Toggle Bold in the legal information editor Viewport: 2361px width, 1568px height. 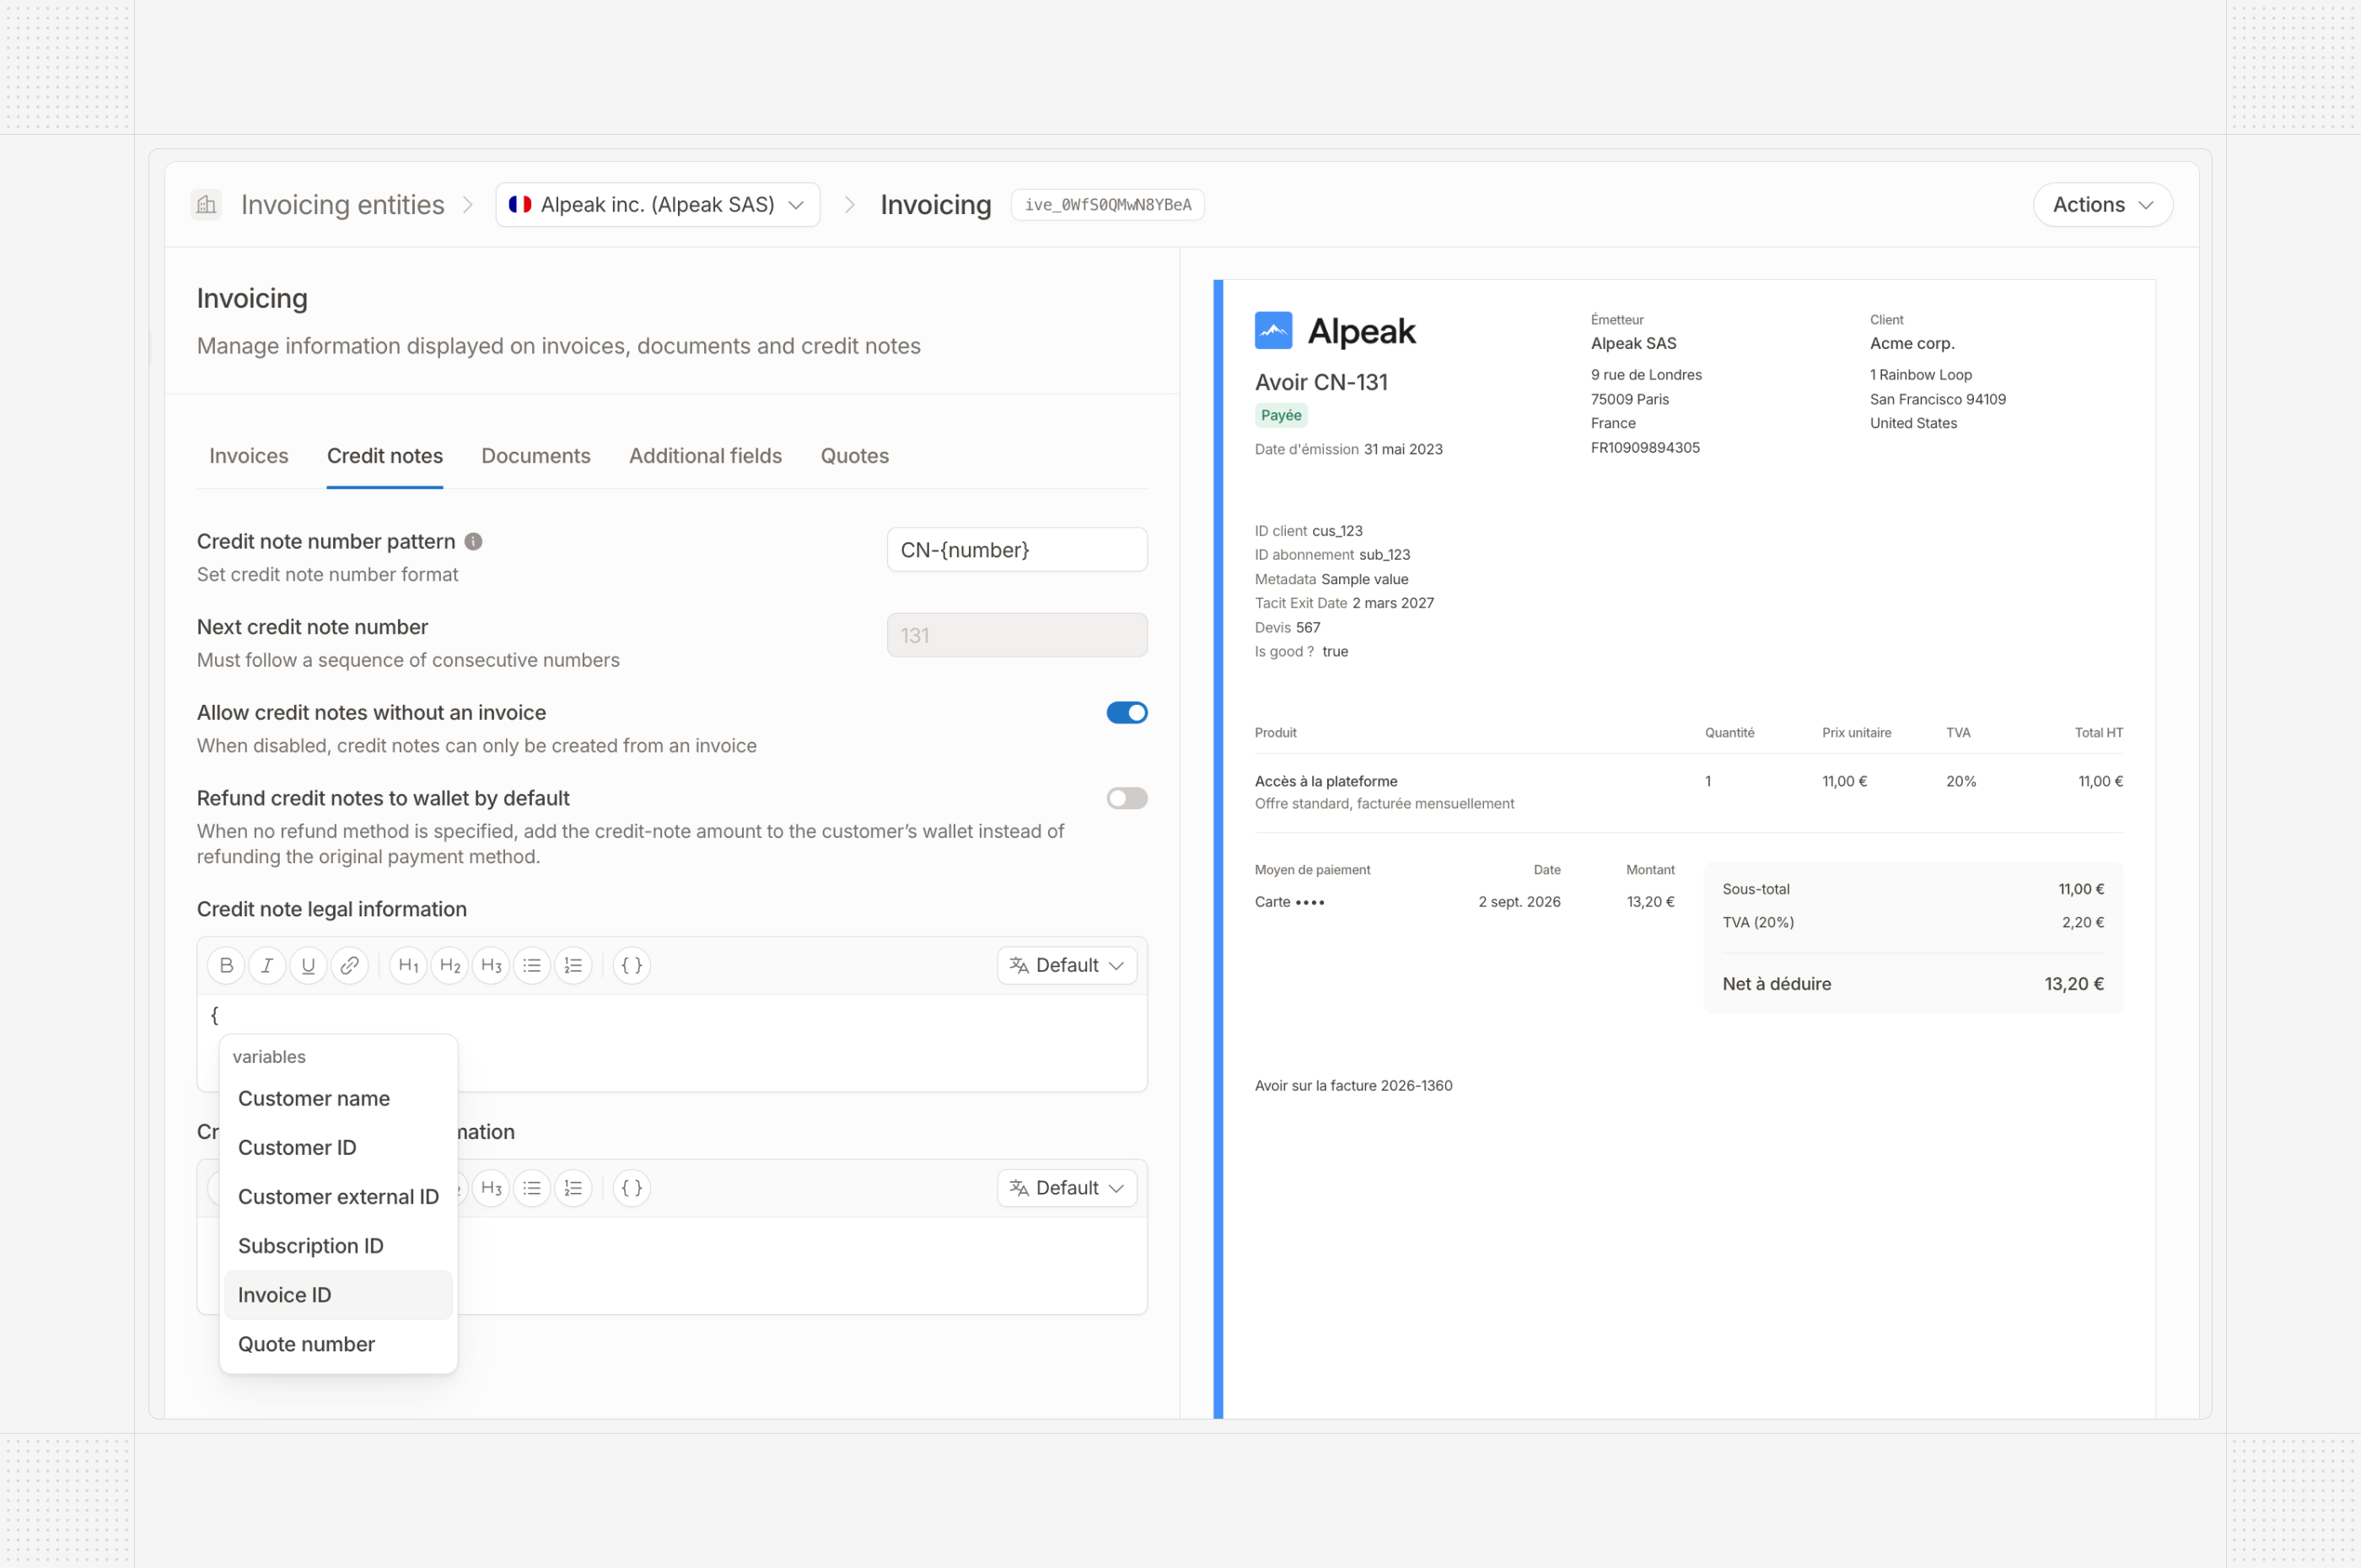coord(226,965)
